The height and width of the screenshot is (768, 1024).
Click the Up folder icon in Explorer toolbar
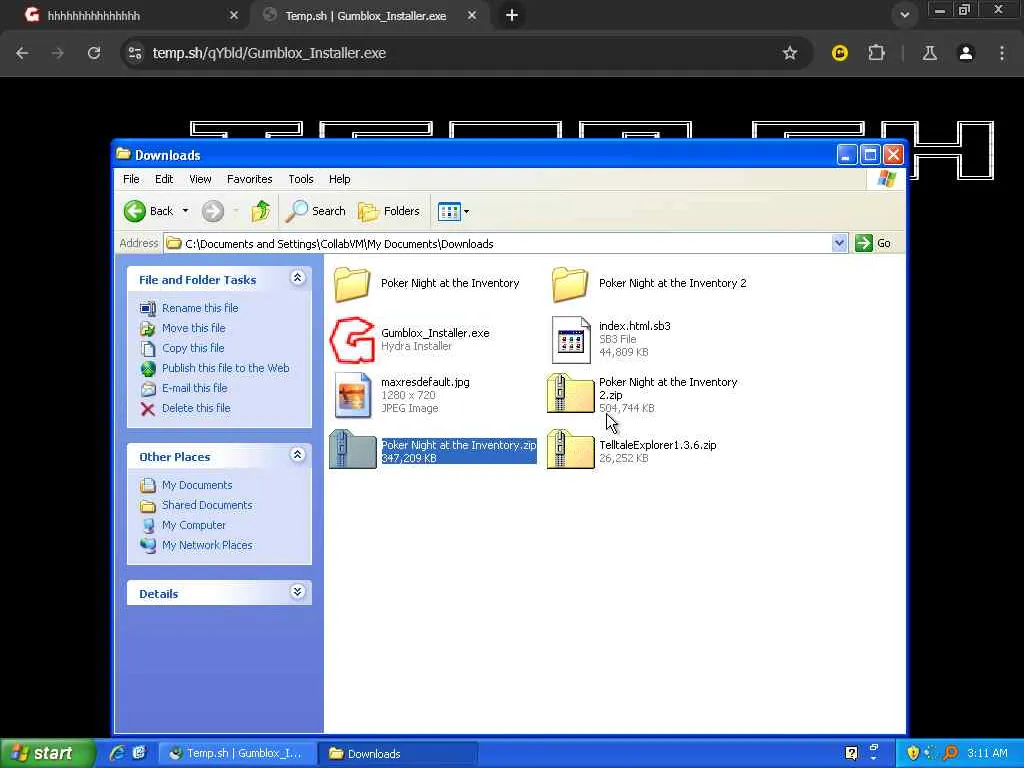click(x=261, y=211)
